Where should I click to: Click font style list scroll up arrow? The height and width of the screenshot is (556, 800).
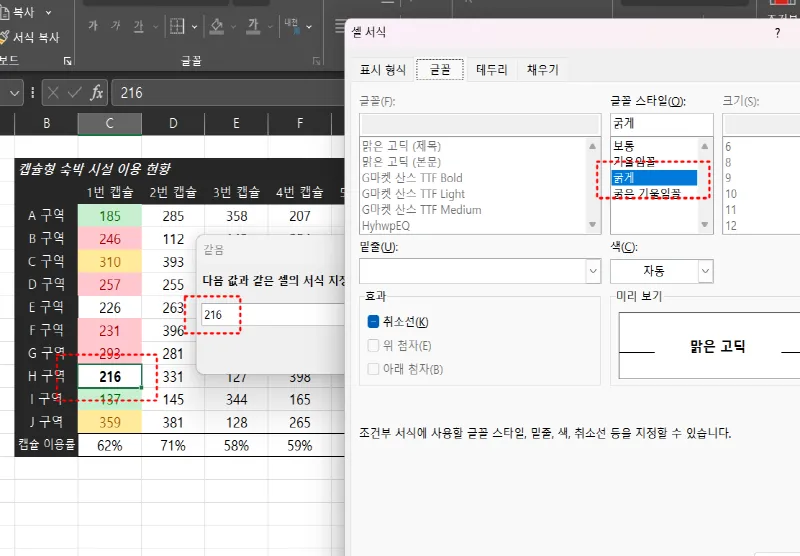pyautogui.click(x=705, y=146)
